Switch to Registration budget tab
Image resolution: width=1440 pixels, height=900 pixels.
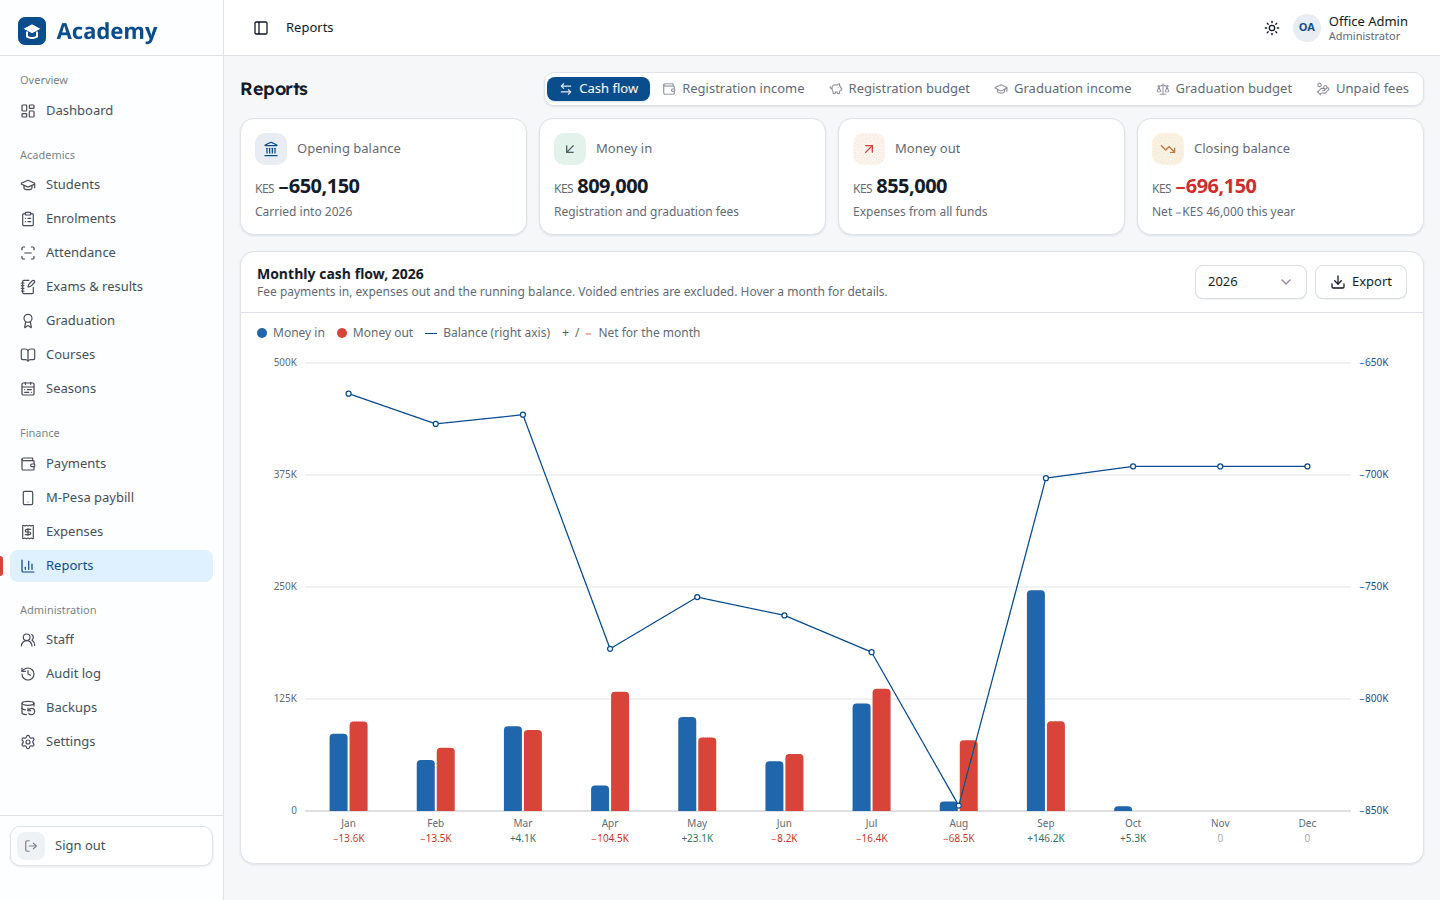tap(899, 89)
